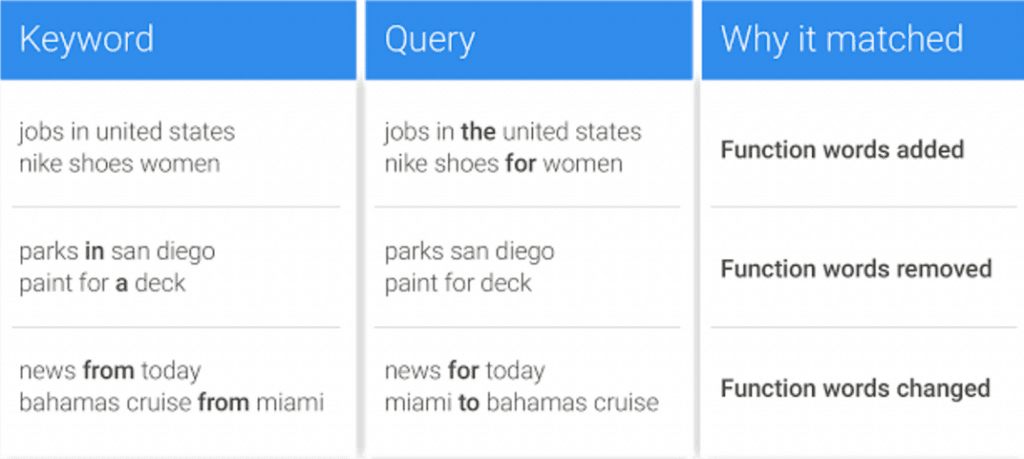
Task: Select keyword 'paint for a deck'
Action: (x=103, y=283)
